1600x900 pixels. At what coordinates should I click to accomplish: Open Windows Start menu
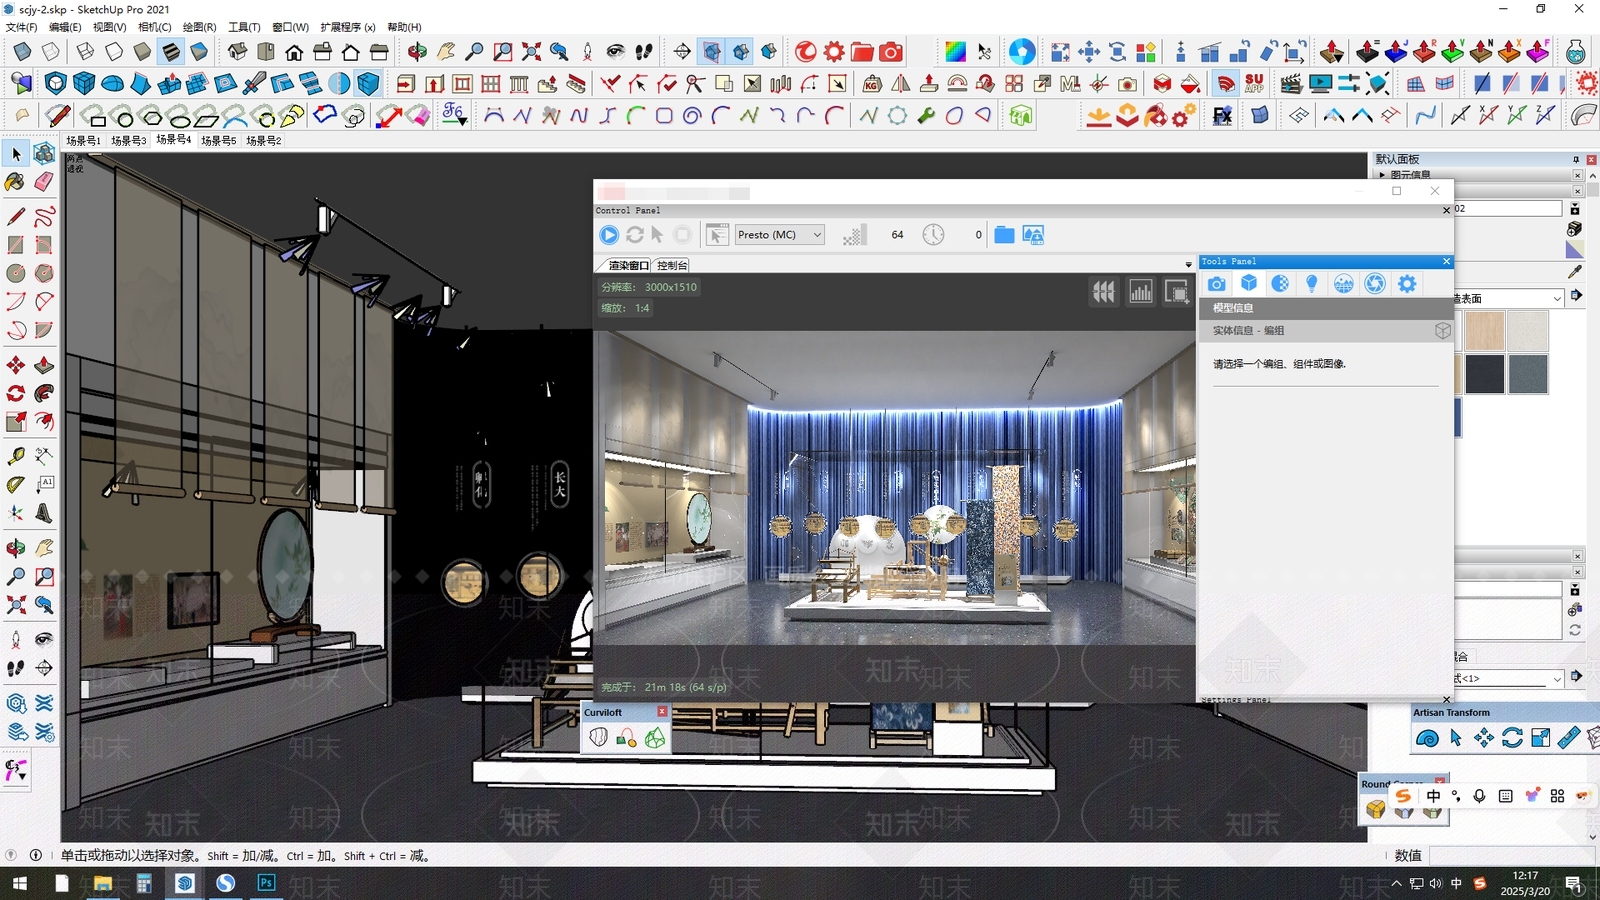click(18, 884)
